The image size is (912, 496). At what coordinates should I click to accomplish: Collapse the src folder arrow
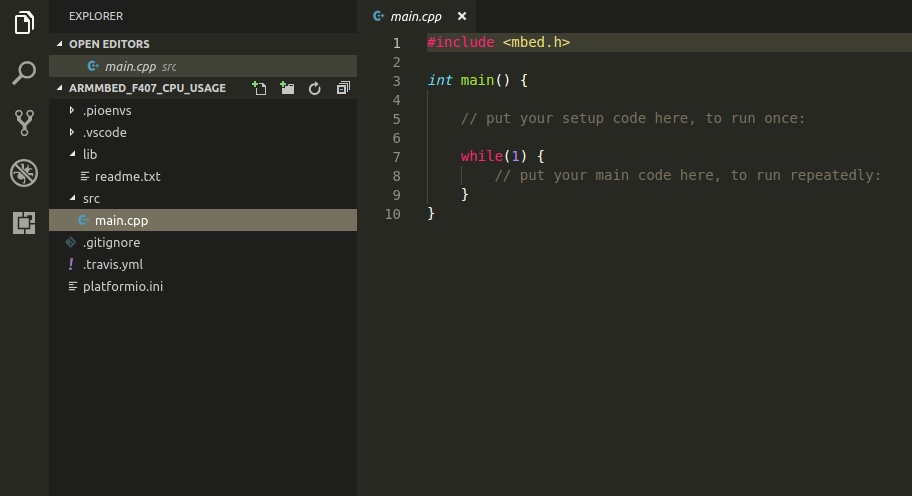[x=72, y=198]
